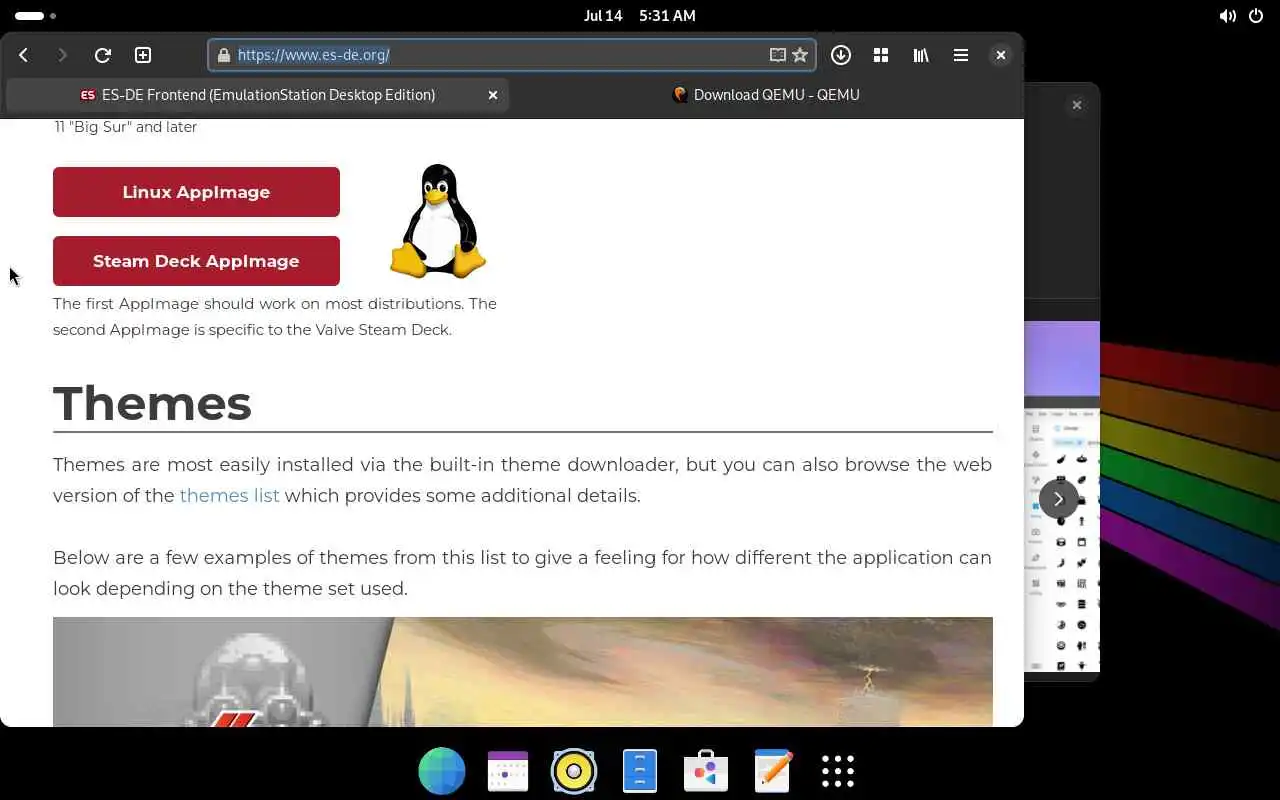Image resolution: width=1280 pixels, height=800 pixels.
Task: Open the Activities overview pill
Action: pos(35,16)
